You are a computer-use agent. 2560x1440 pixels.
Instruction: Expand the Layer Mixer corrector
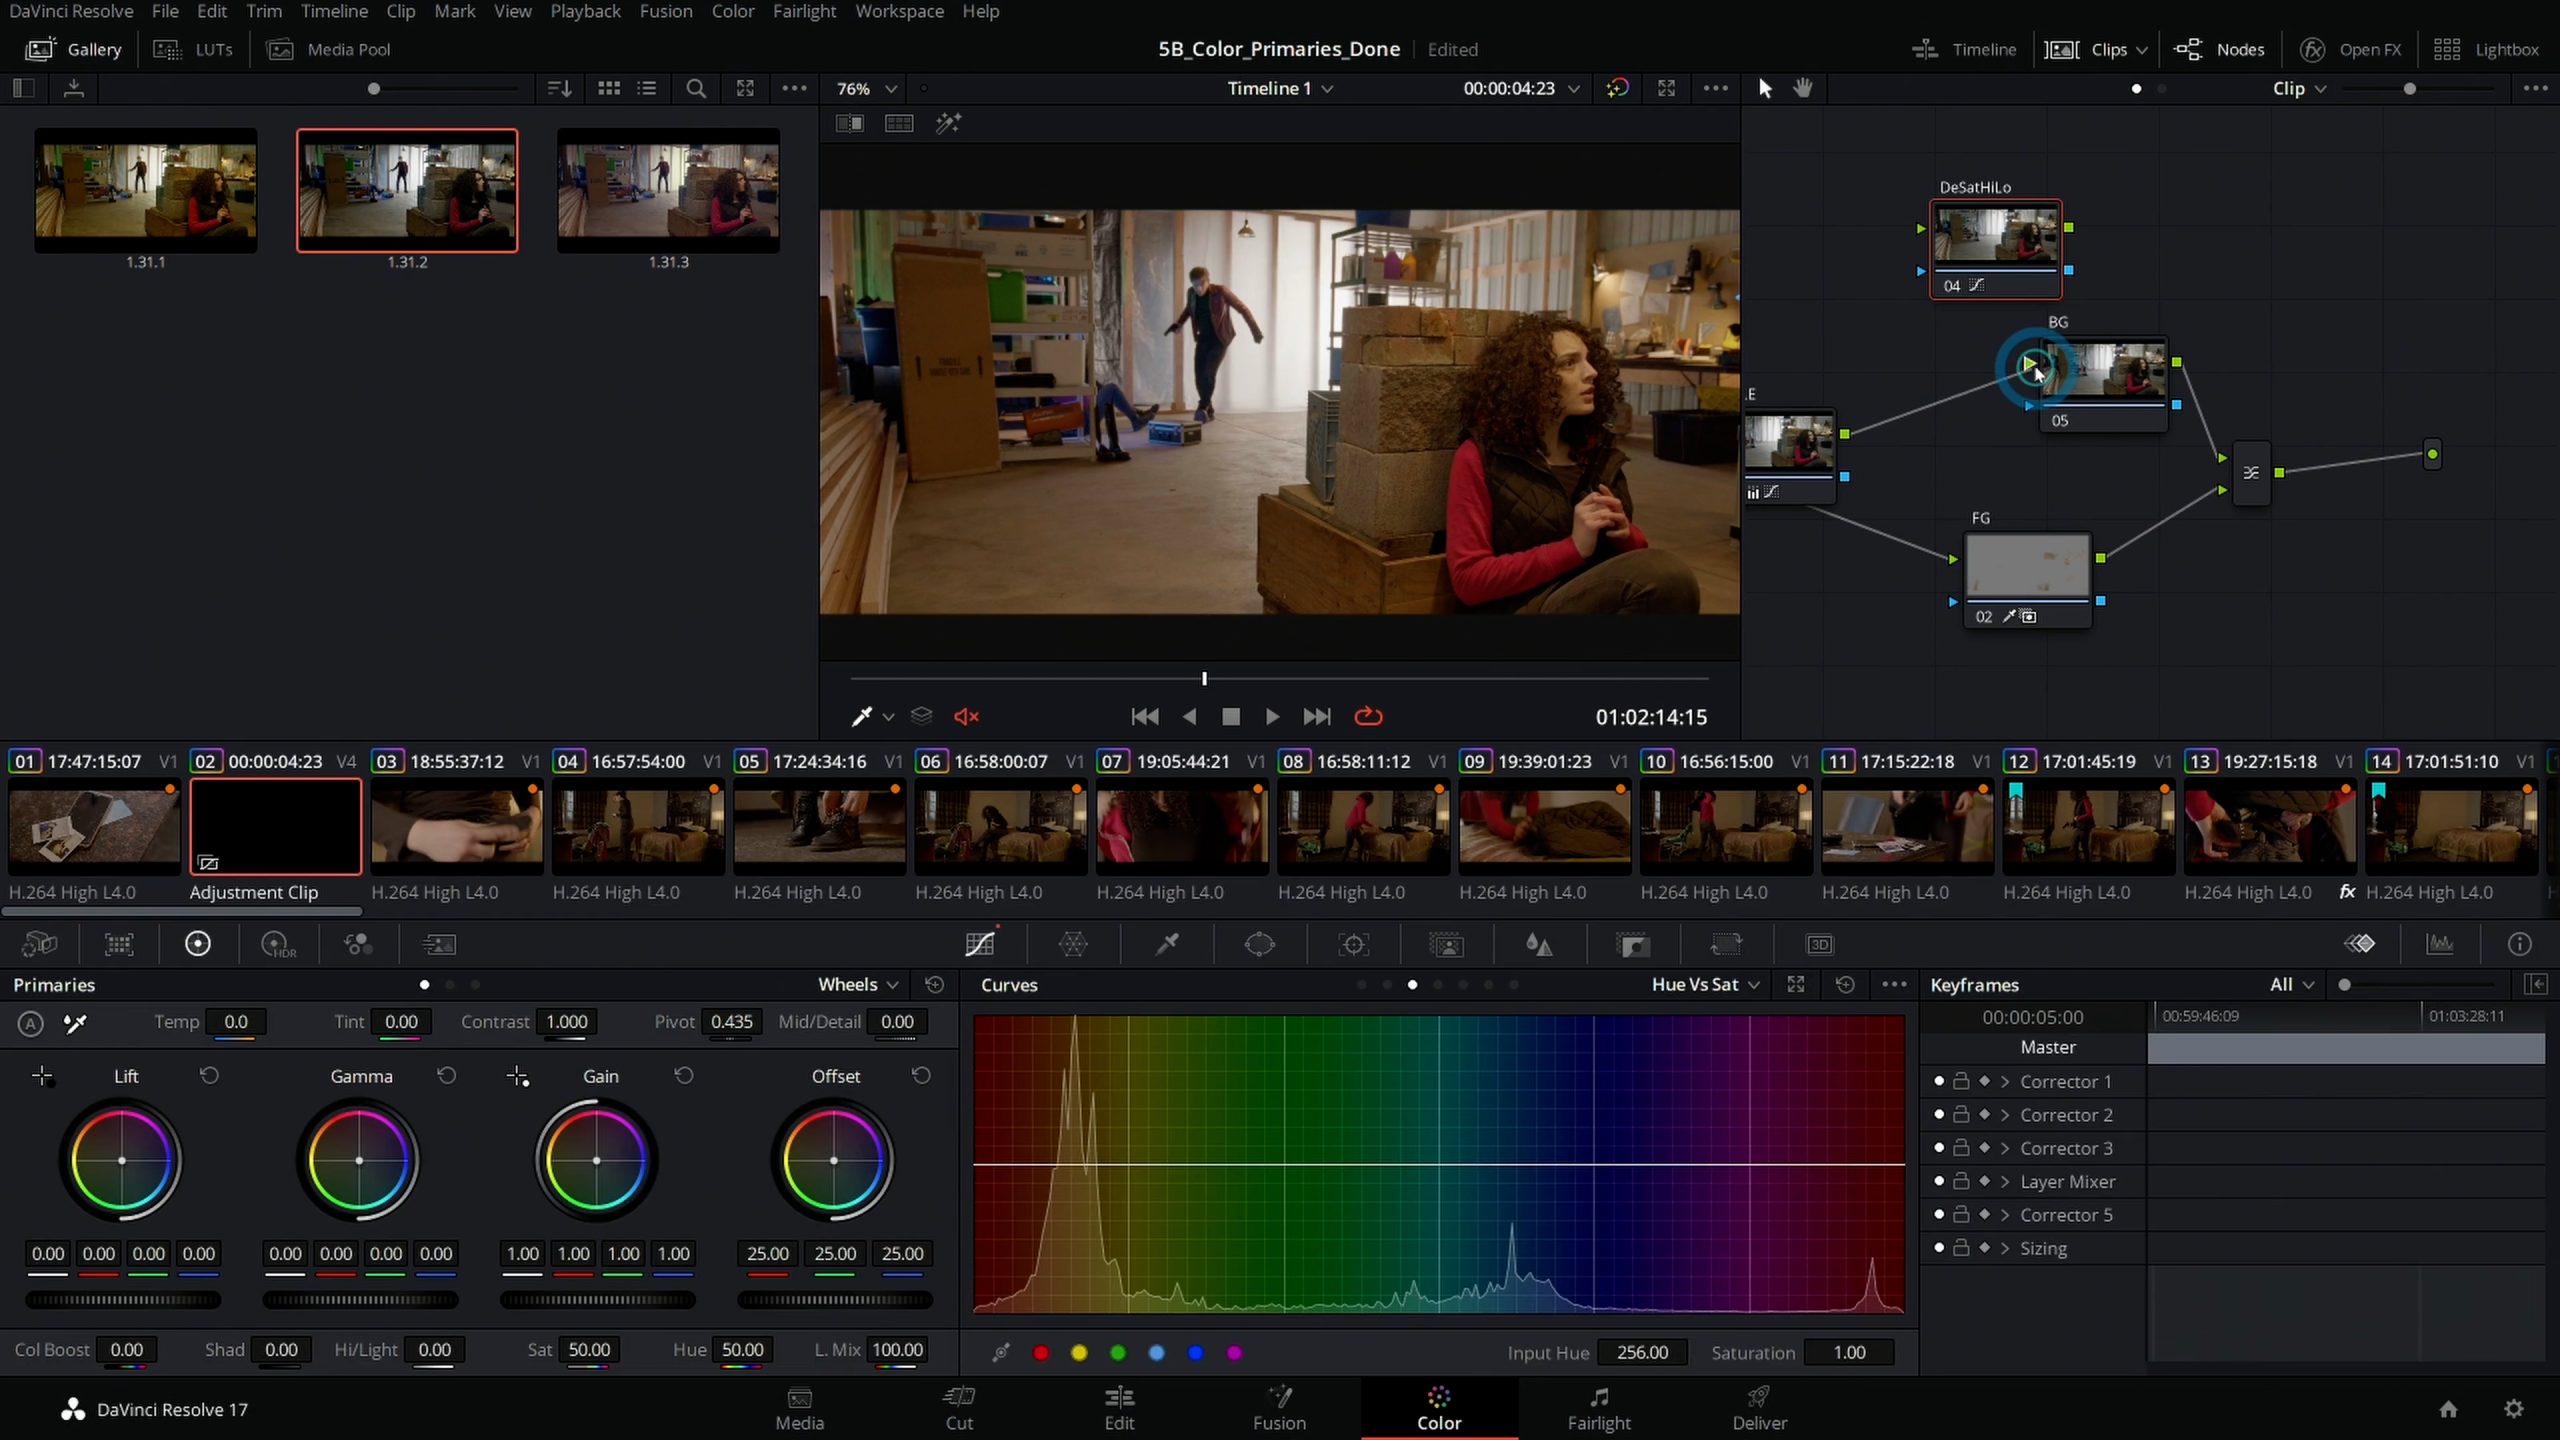point(2010,1180)
